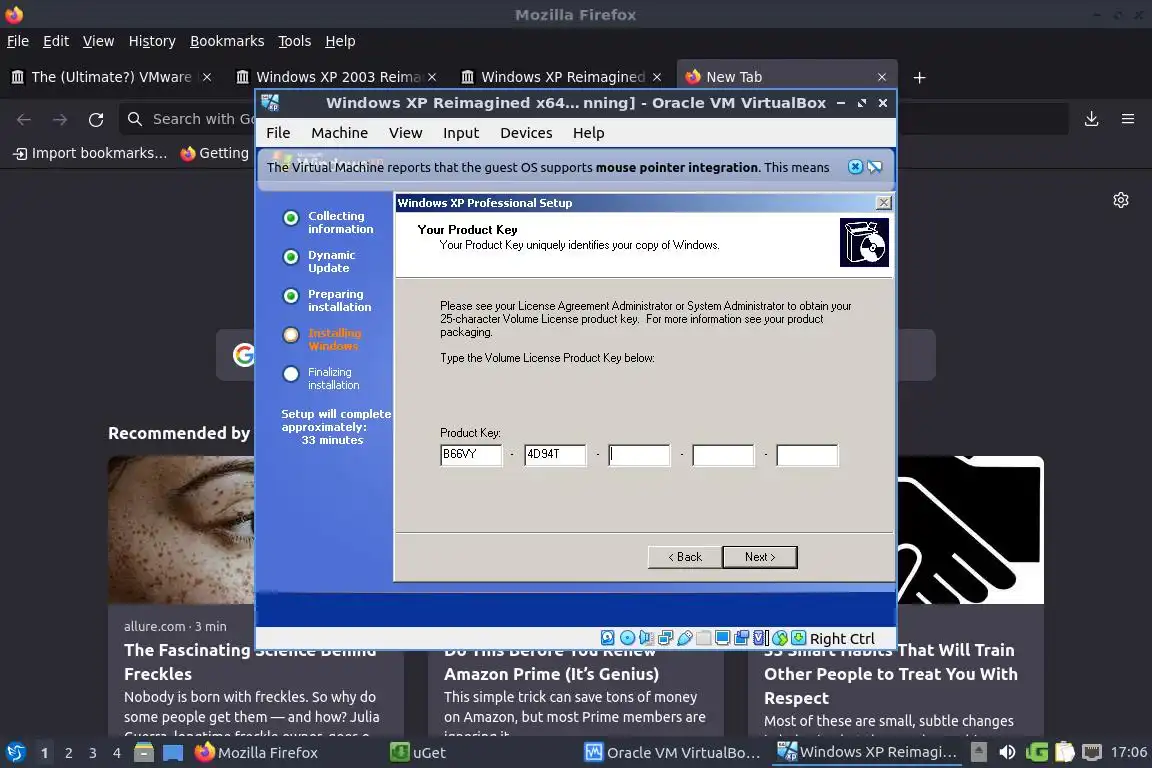The width and height of the screenshot is (1152, 768).
Task: Close the 'Windows XP 2003 Reimagined' tab
Action: (432, 77)
